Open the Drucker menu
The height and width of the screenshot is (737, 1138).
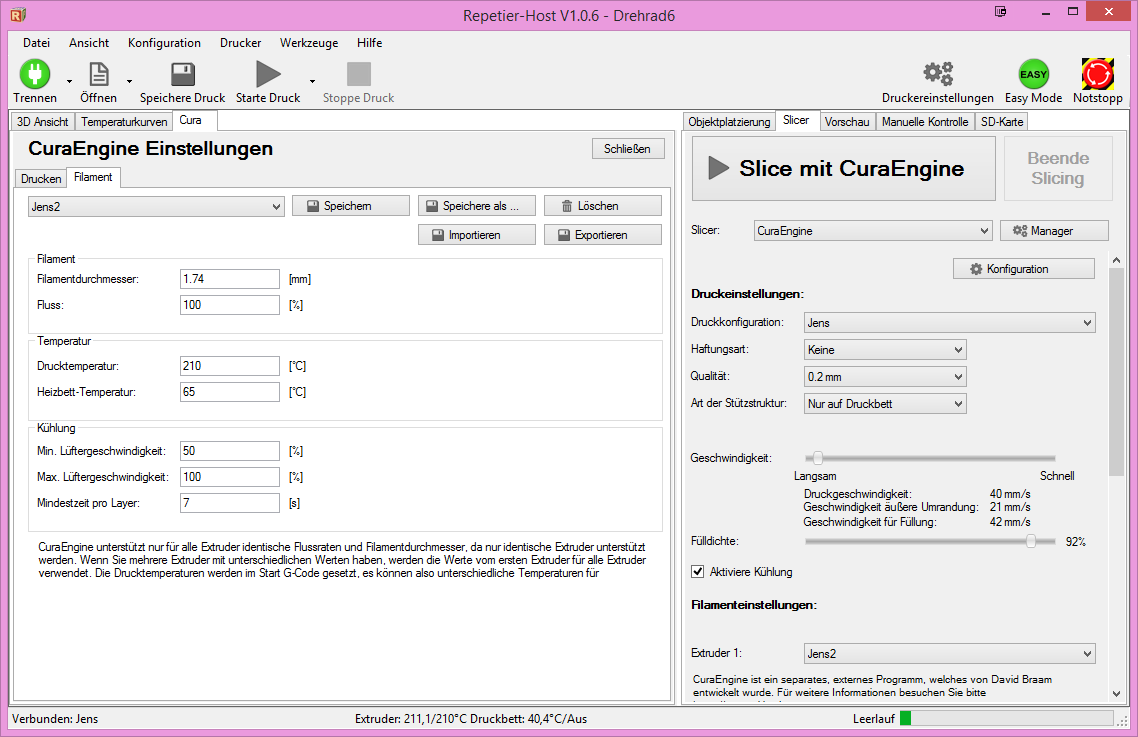point(240,43)
